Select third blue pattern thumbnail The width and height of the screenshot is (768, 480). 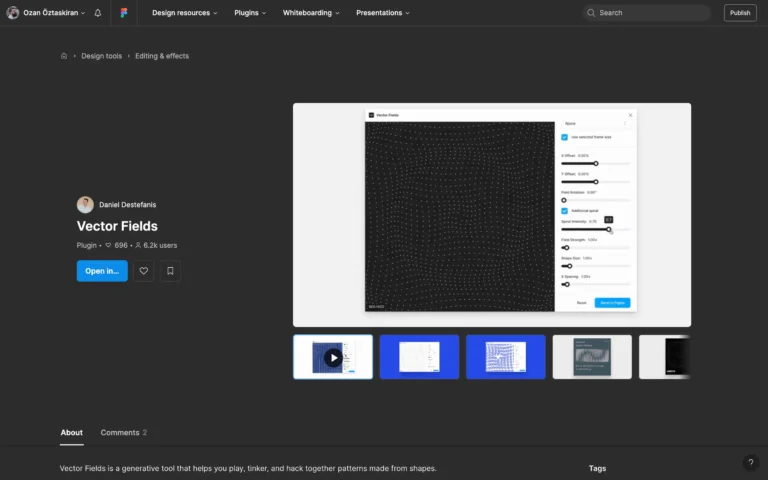[505, 357]
